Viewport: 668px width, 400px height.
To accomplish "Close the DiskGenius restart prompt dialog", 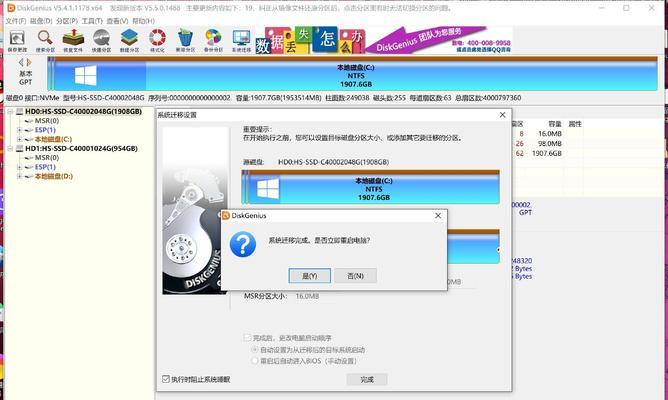I will 438,216.
